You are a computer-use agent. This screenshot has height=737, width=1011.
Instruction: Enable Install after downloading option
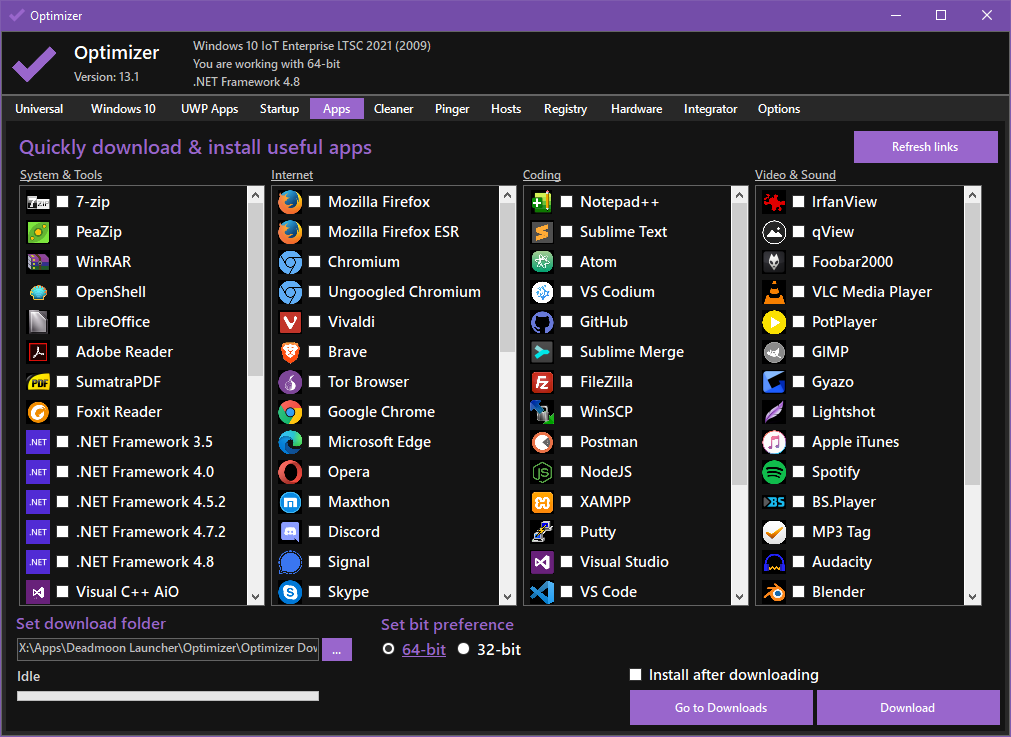click(636, 675)
